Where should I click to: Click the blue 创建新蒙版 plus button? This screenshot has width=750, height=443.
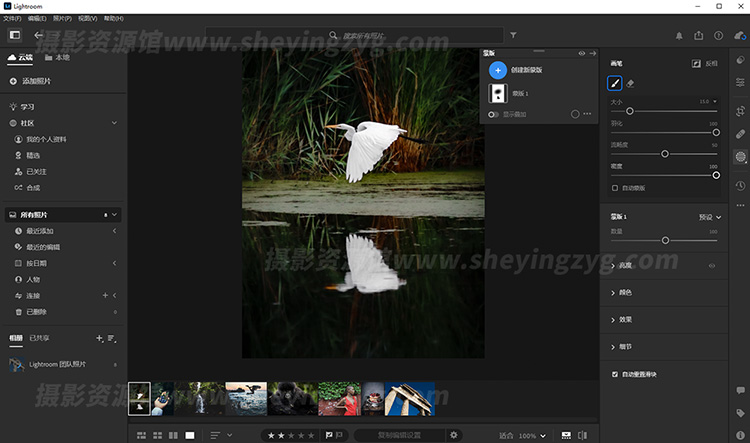498,71
